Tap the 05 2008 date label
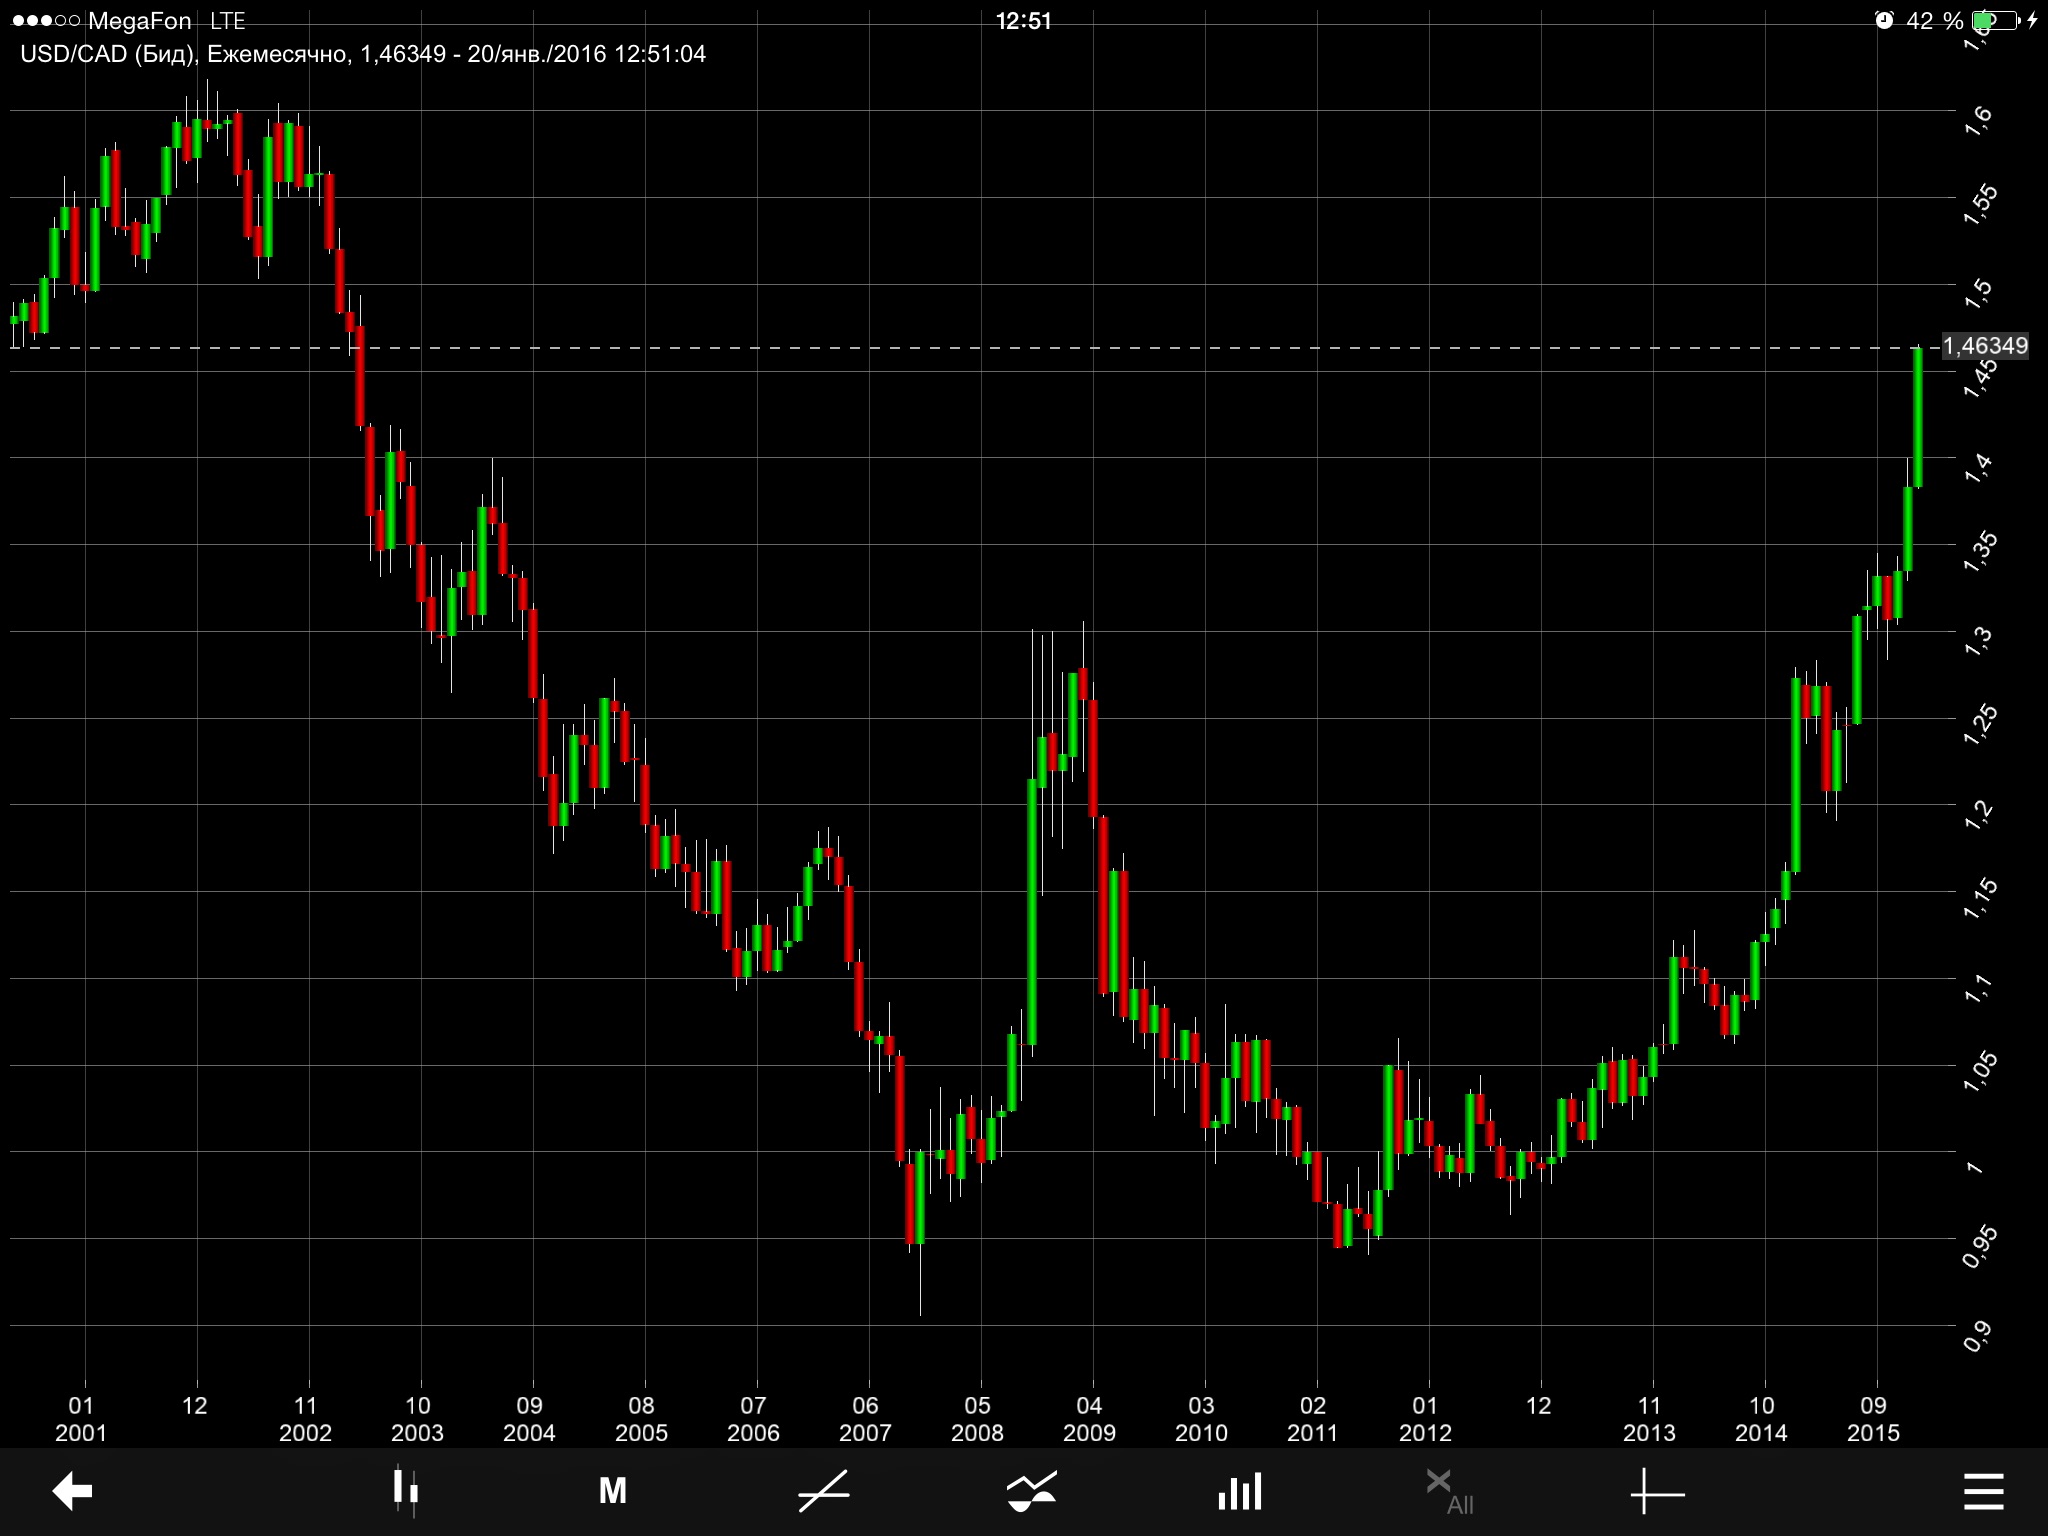This screenshot has height=1536, width=2048. point(977,1419)
